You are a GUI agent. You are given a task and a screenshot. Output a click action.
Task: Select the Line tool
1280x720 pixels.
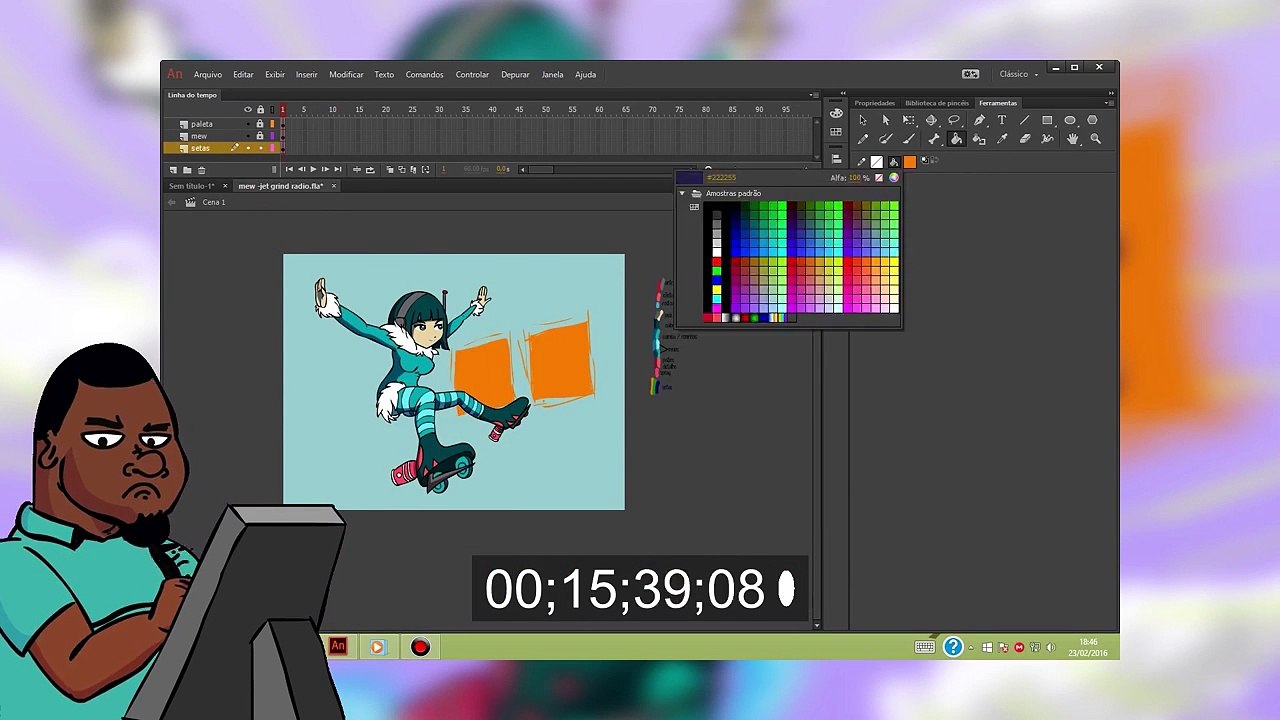point(1024,120)
